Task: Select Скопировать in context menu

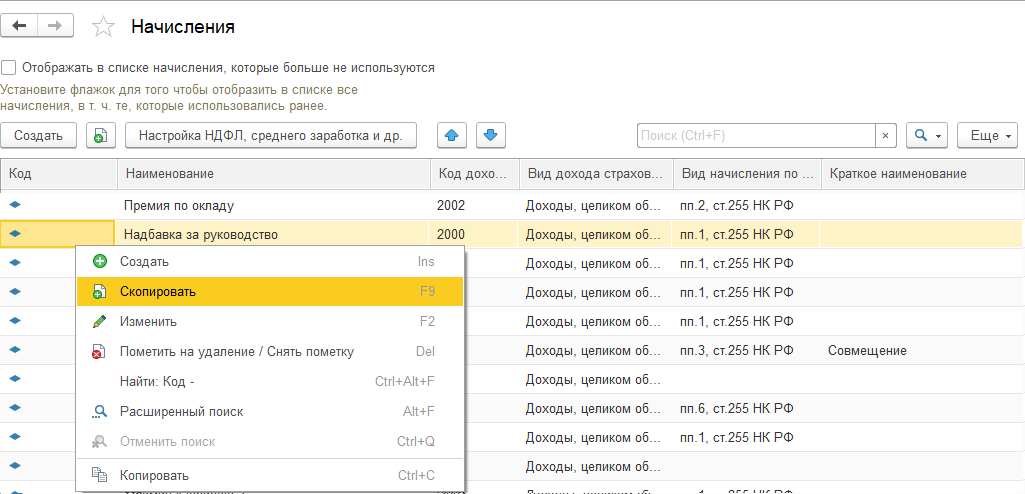Action: 158,292
